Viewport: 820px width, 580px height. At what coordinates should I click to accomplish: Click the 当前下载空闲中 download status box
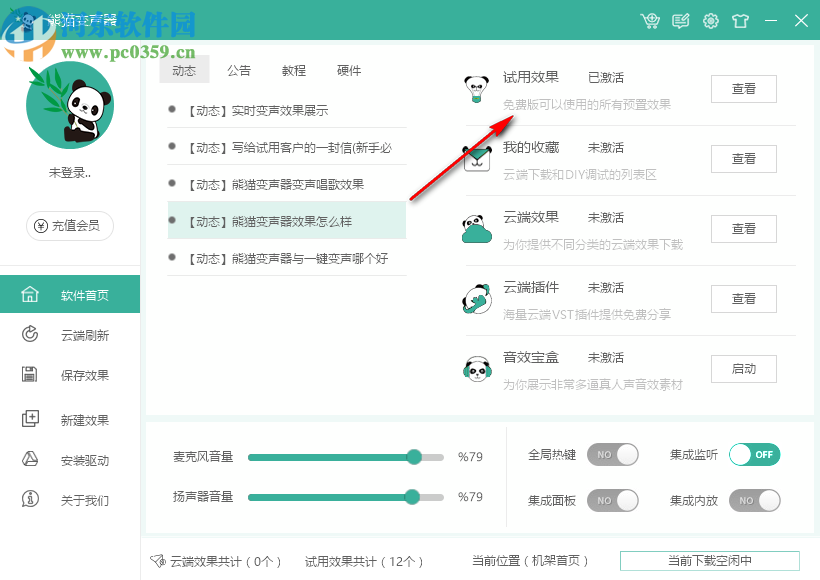(x=710, y=561)
